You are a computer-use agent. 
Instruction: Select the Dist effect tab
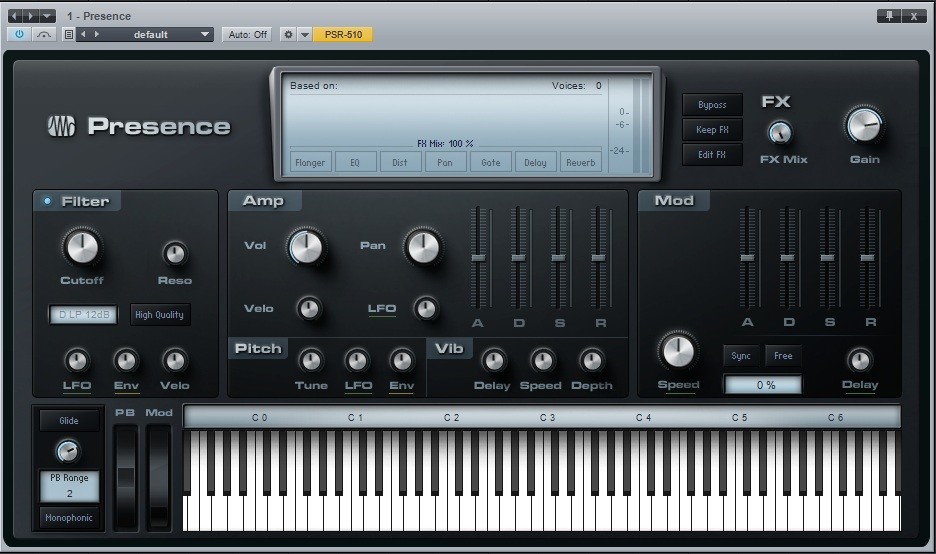pos(400,162)
